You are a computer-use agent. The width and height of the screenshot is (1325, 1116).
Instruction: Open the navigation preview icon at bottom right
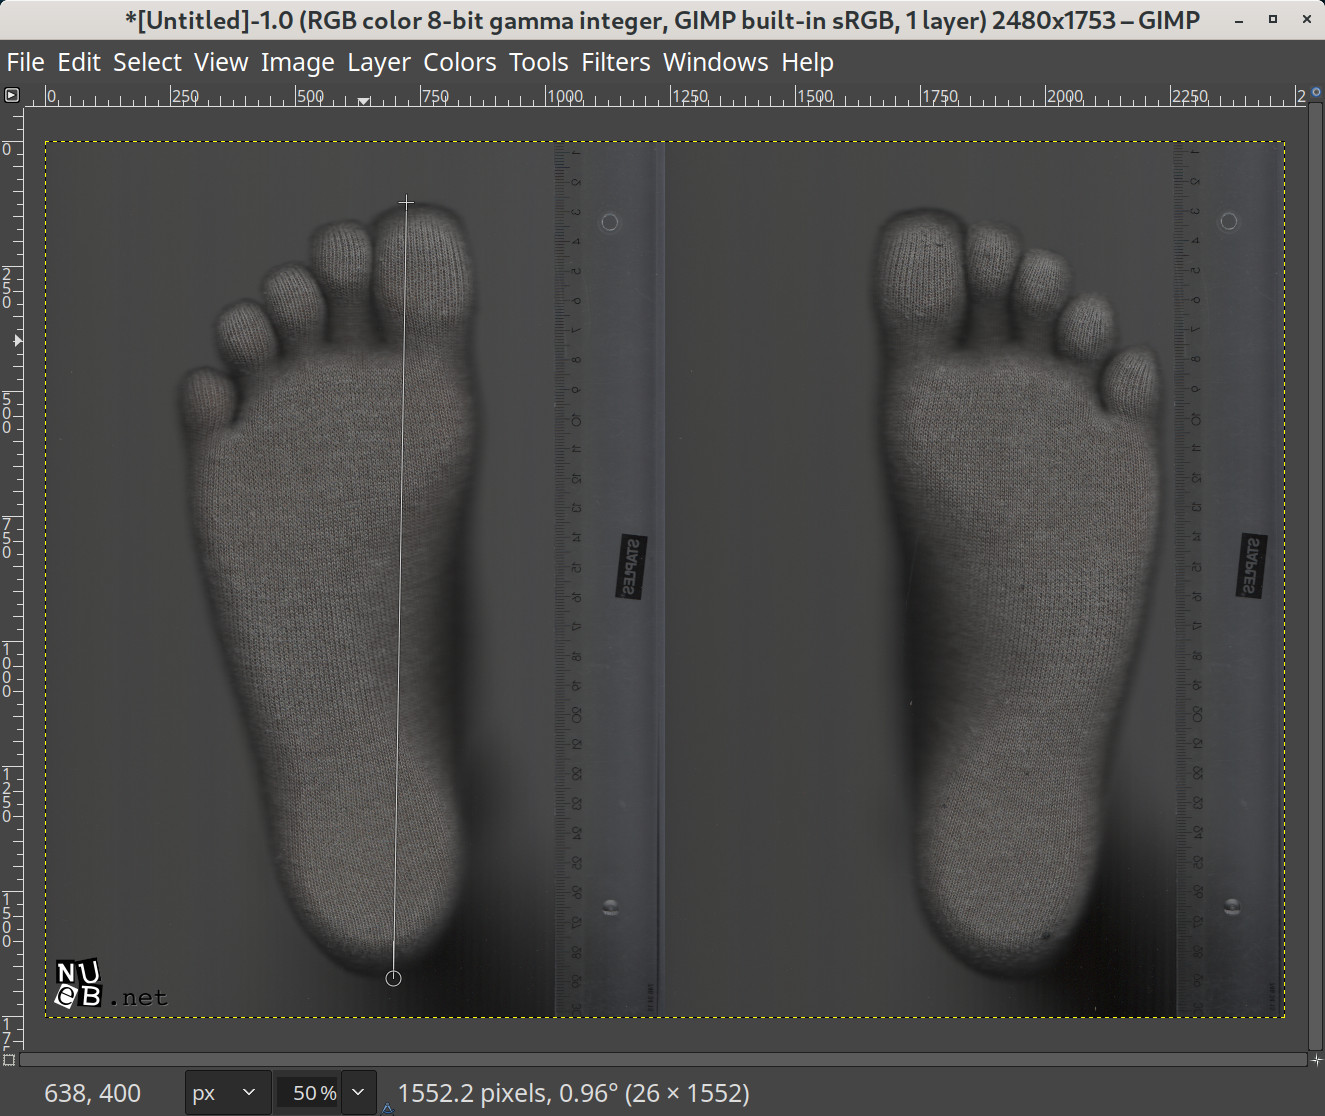[x=1316, y=1059]
